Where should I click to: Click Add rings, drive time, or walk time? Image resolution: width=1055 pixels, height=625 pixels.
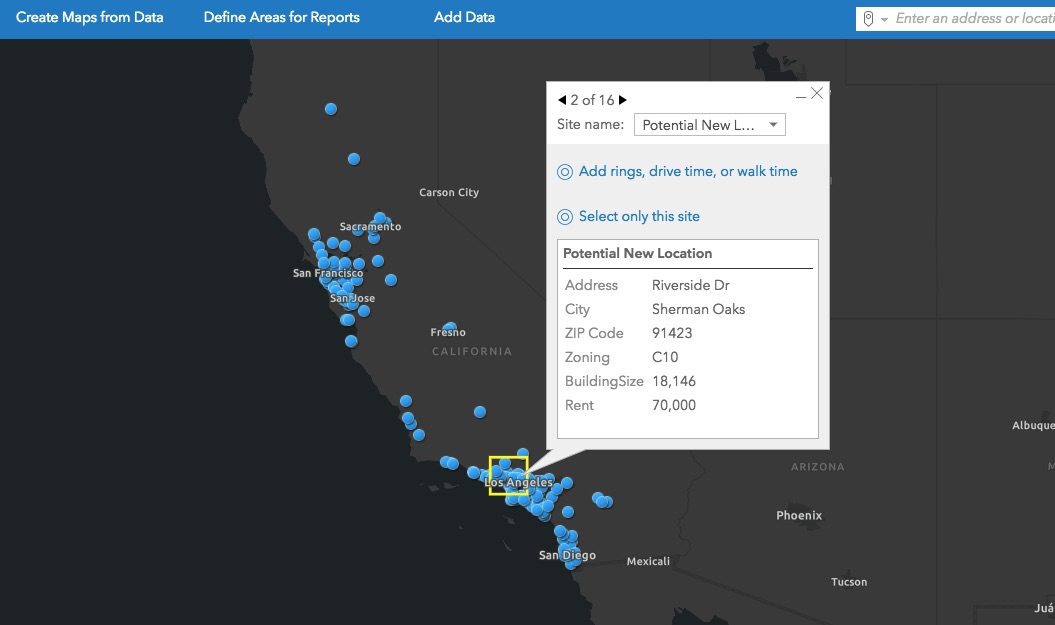tap(688, 172)
